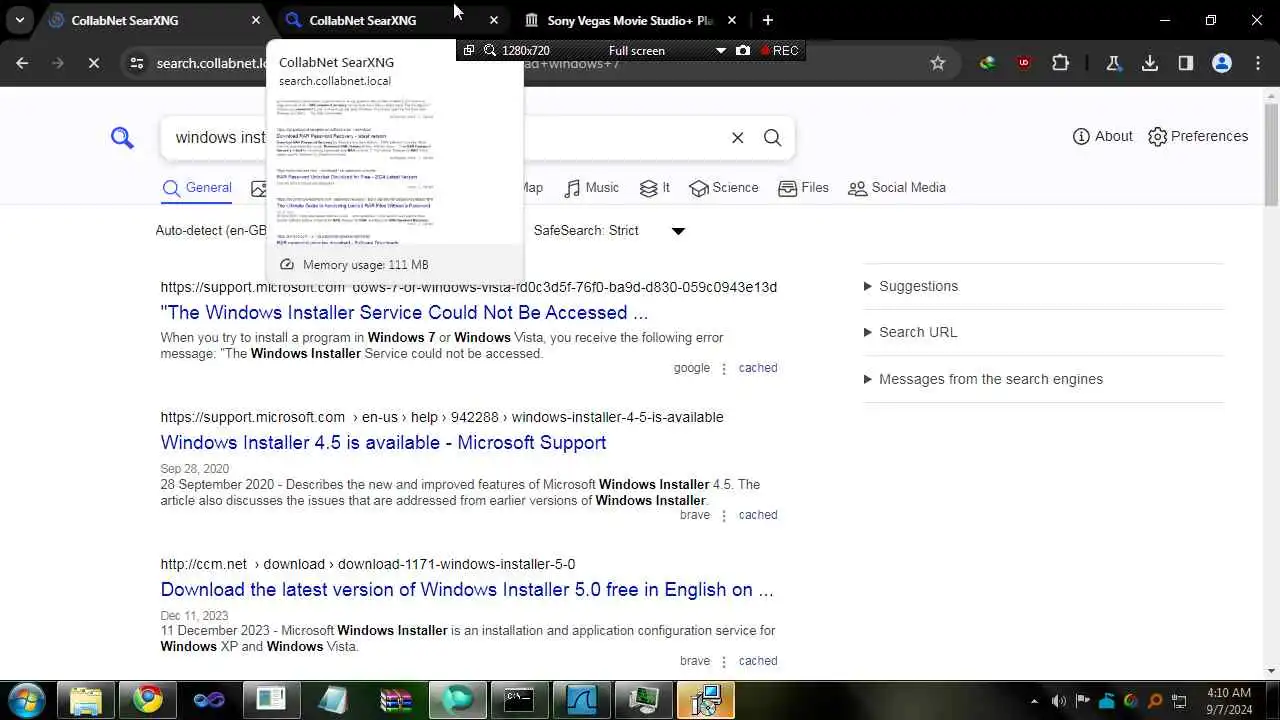
Task: Open Chrome from the taskbar
Action: pos(148,699)
